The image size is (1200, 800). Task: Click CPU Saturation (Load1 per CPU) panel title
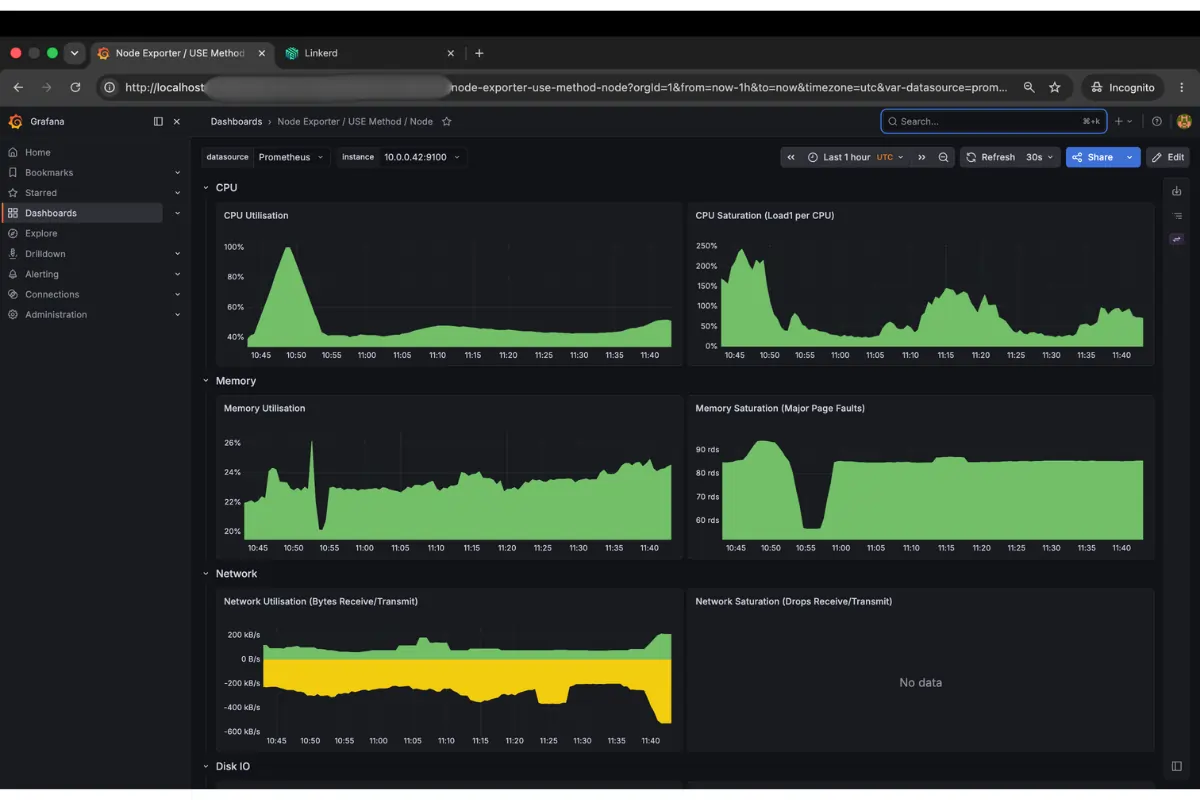coord(765,216)
